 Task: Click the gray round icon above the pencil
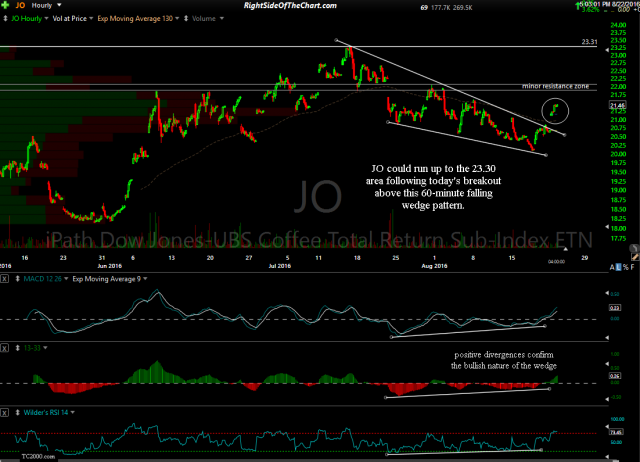[634, 248]
